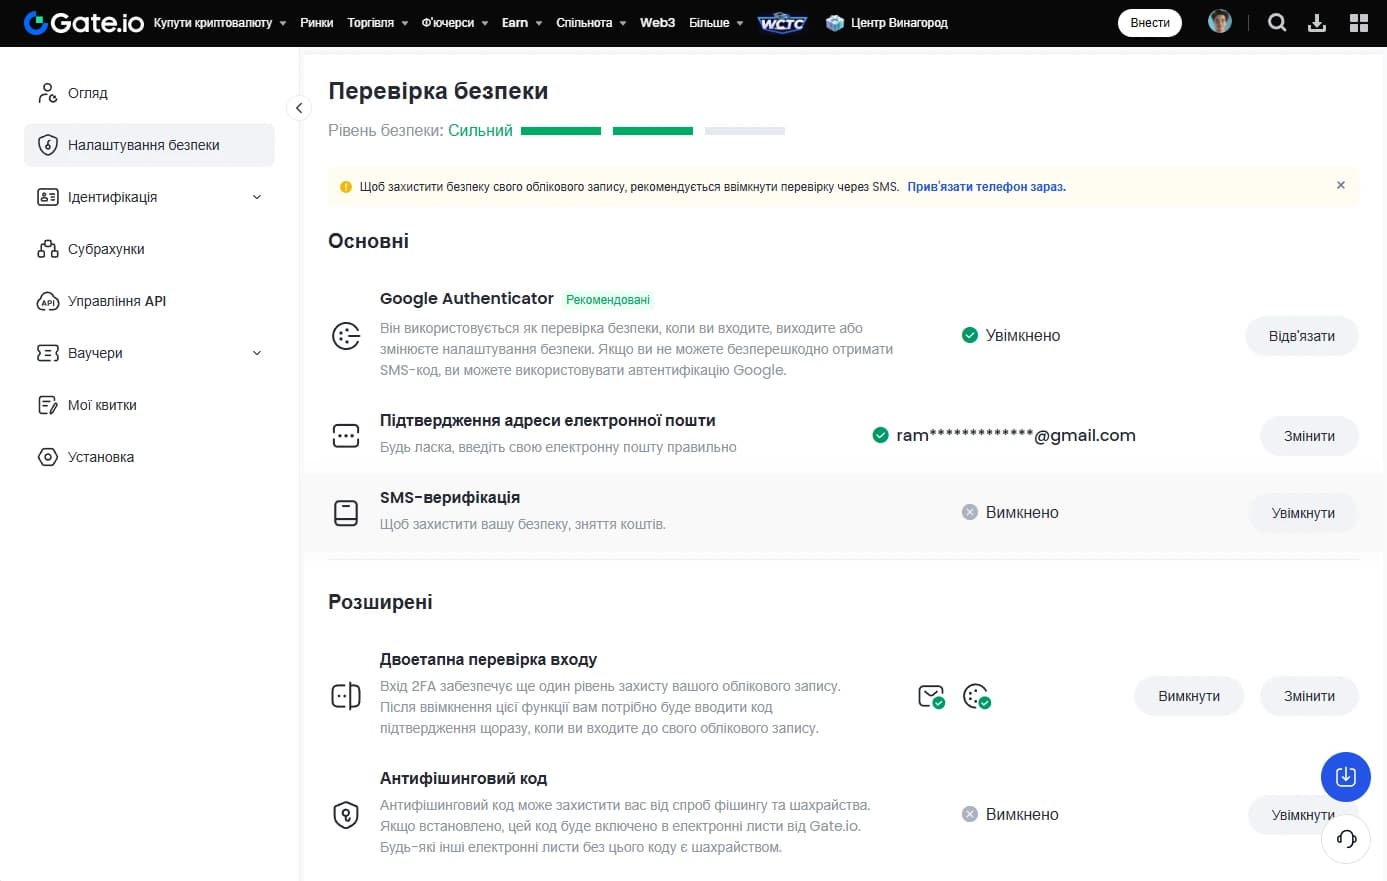Click the first green security level bar

click(561, 131)
